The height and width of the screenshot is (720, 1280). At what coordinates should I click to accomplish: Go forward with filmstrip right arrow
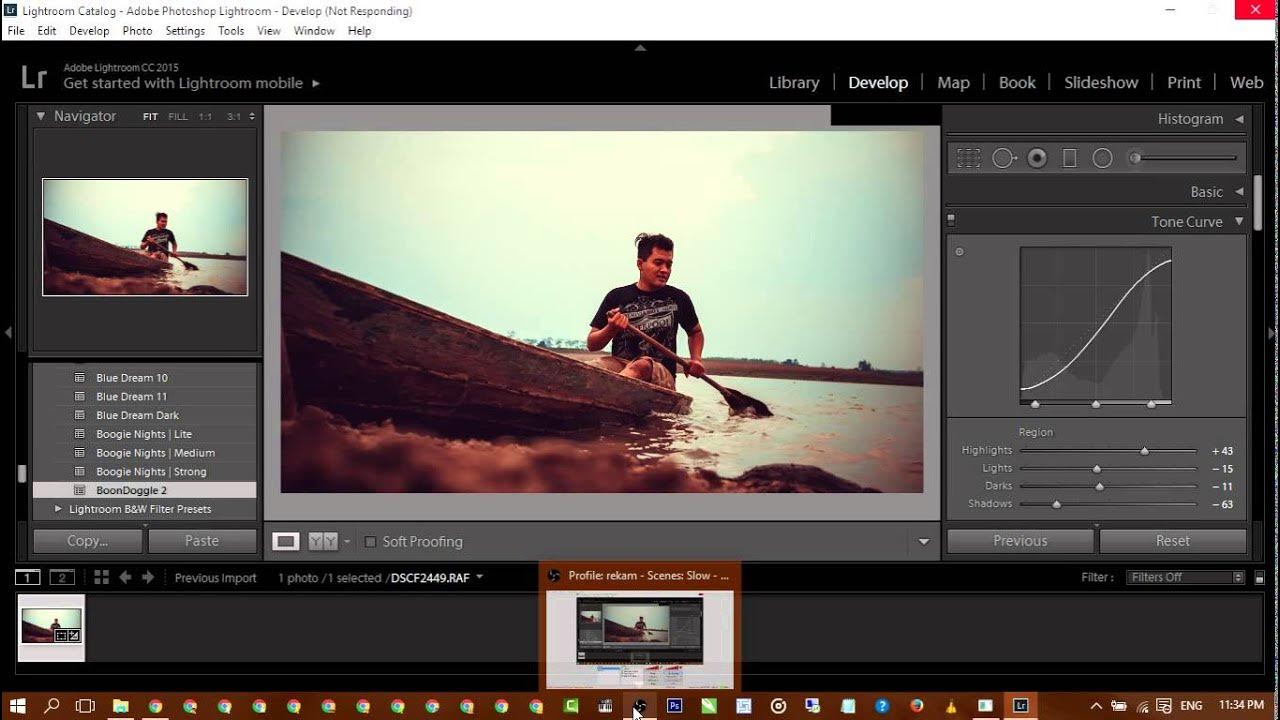coord(148,577)
